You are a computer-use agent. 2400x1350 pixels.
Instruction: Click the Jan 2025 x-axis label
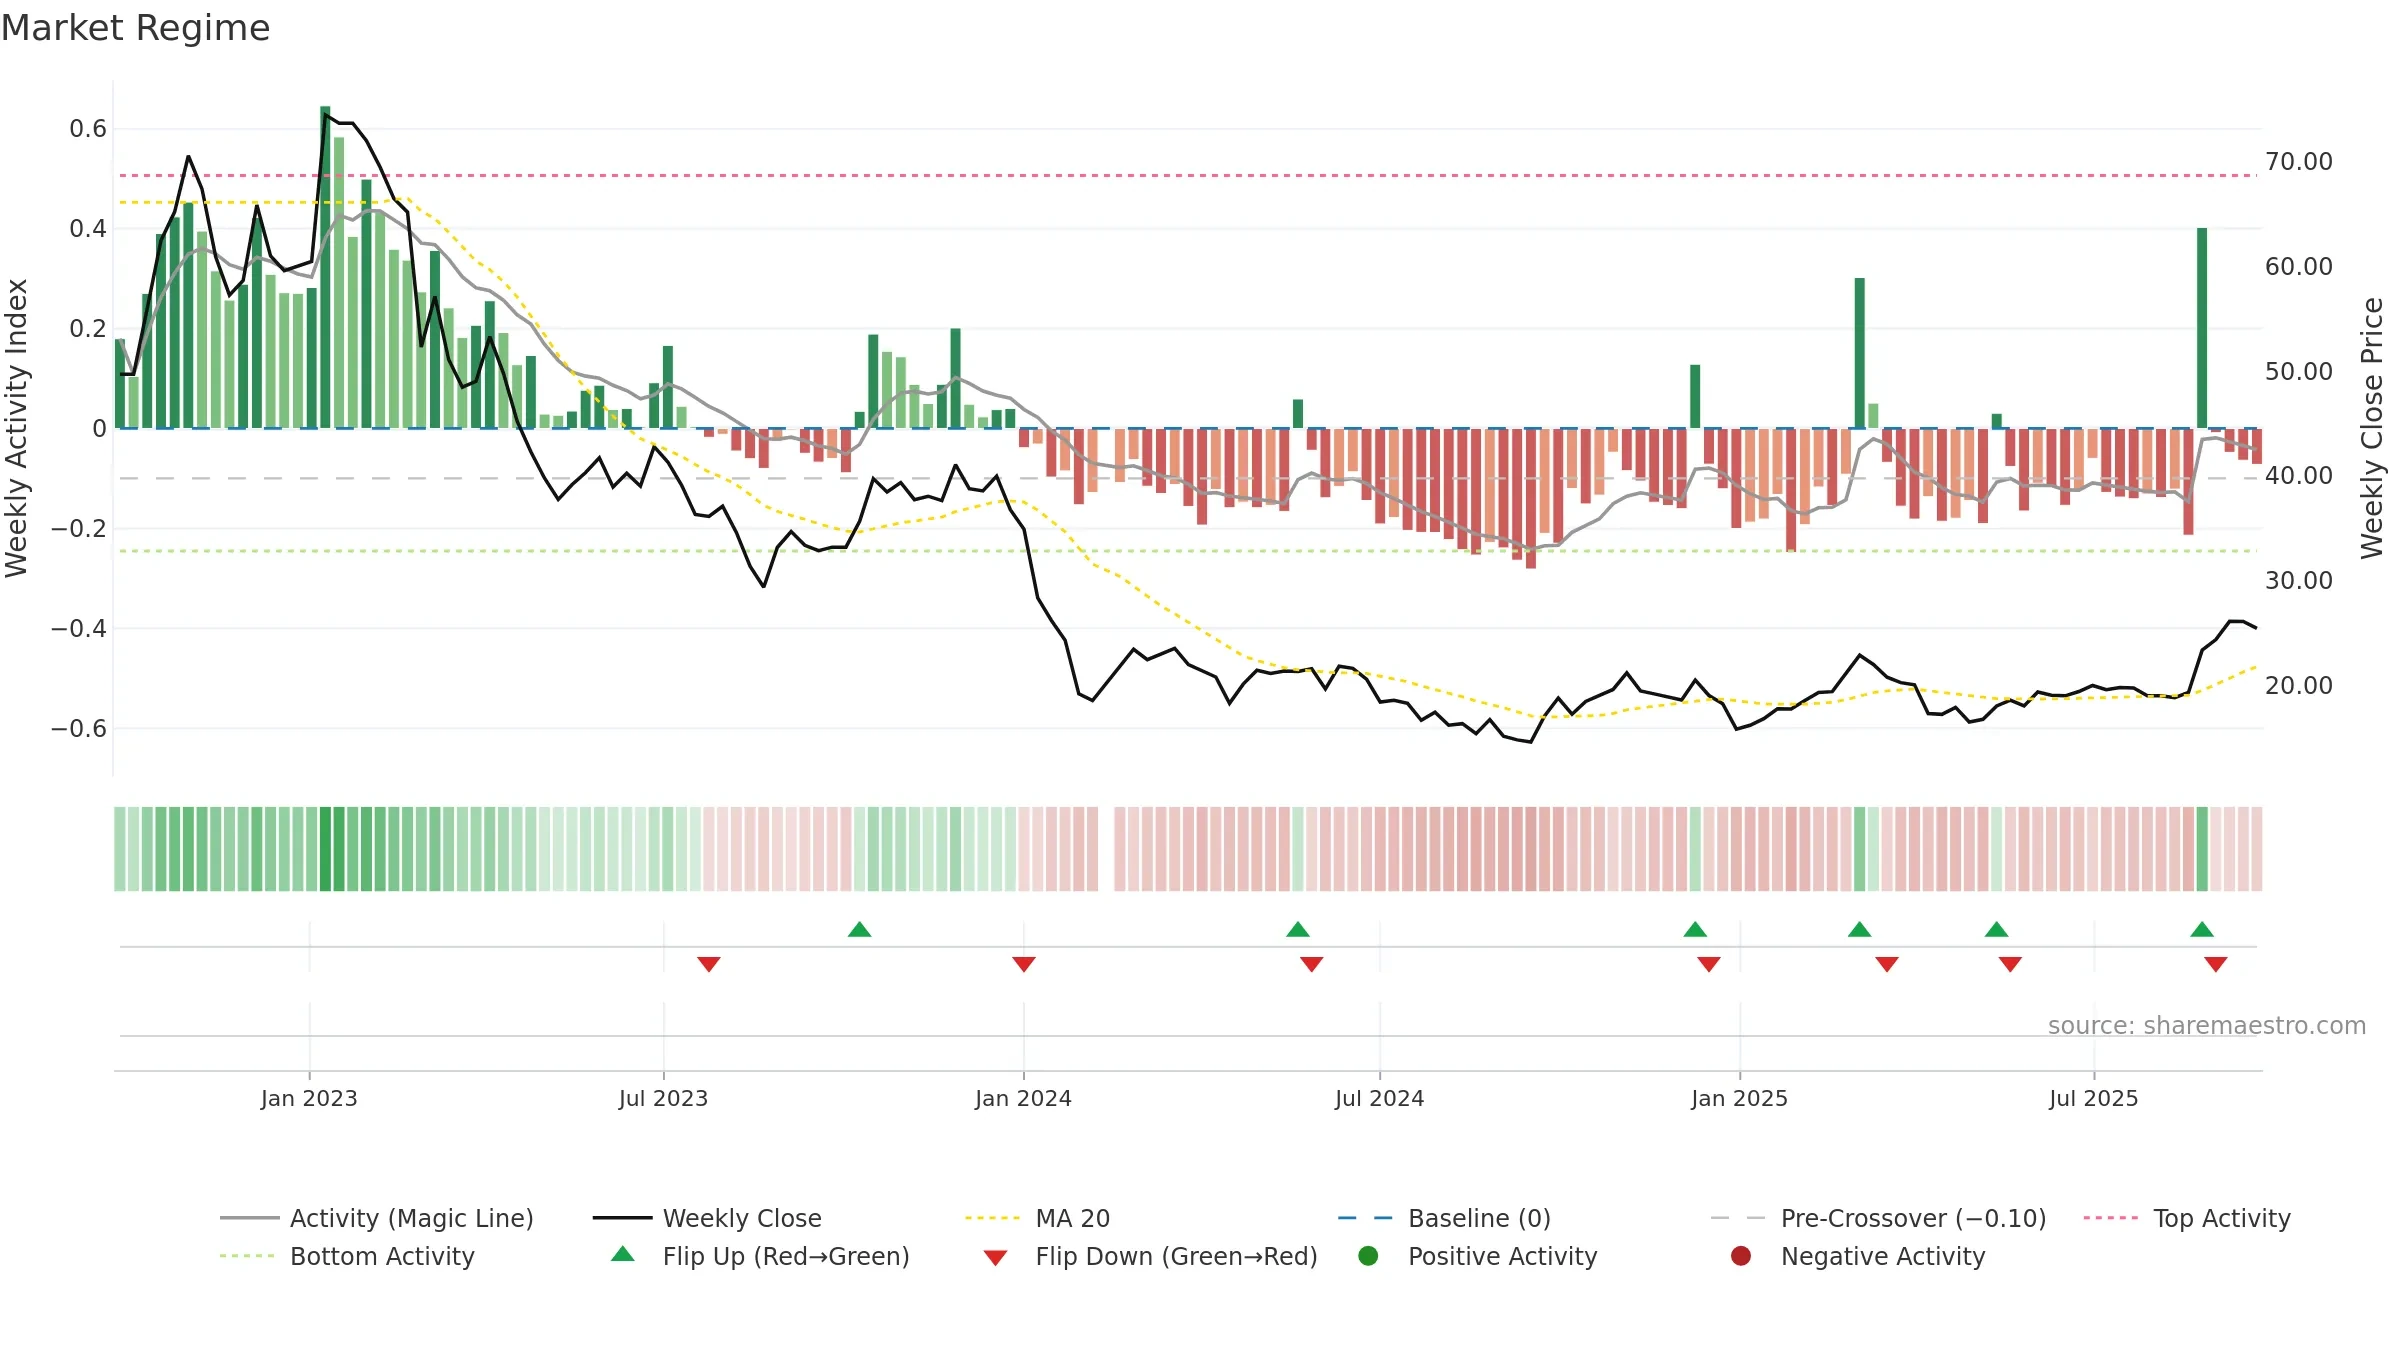tap(1739, 1098)
